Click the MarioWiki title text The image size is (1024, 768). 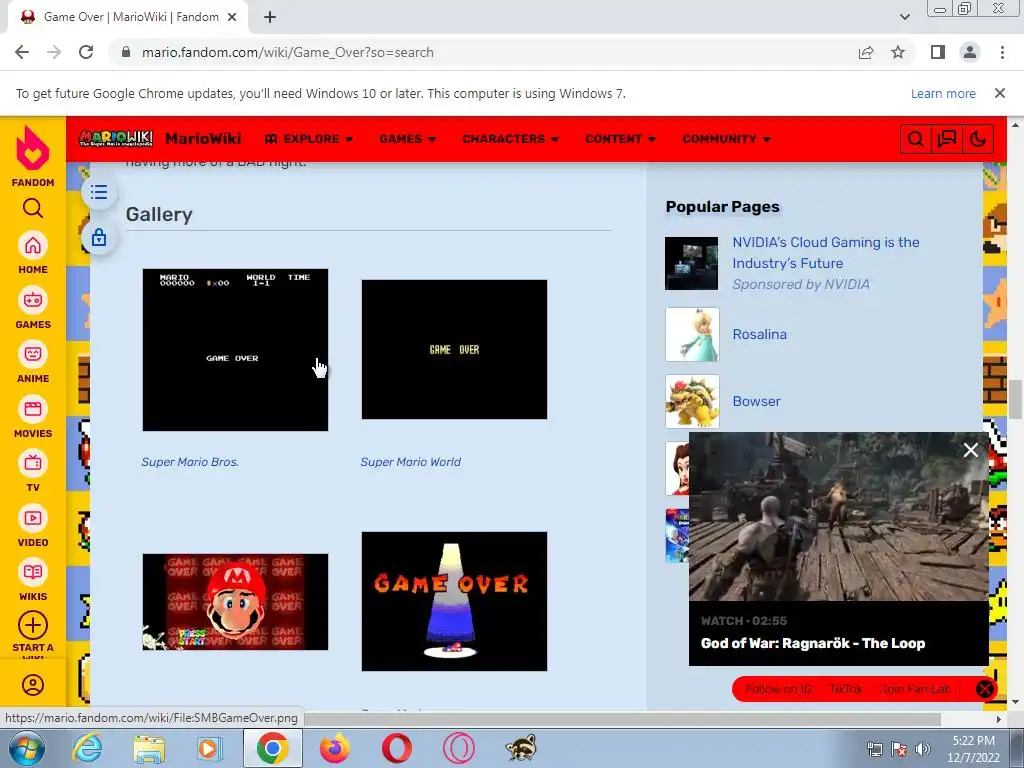pos(203,138)
